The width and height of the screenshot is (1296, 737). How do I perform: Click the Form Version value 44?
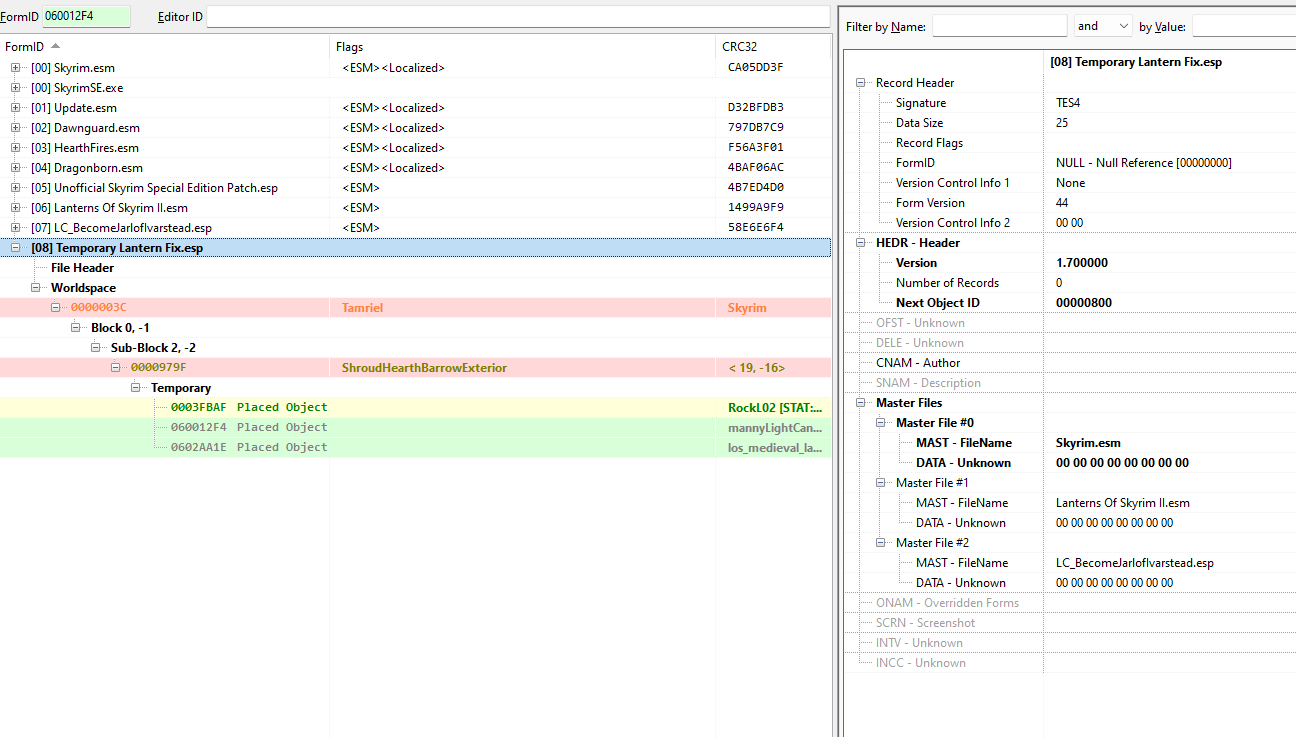coord(1062,203)
